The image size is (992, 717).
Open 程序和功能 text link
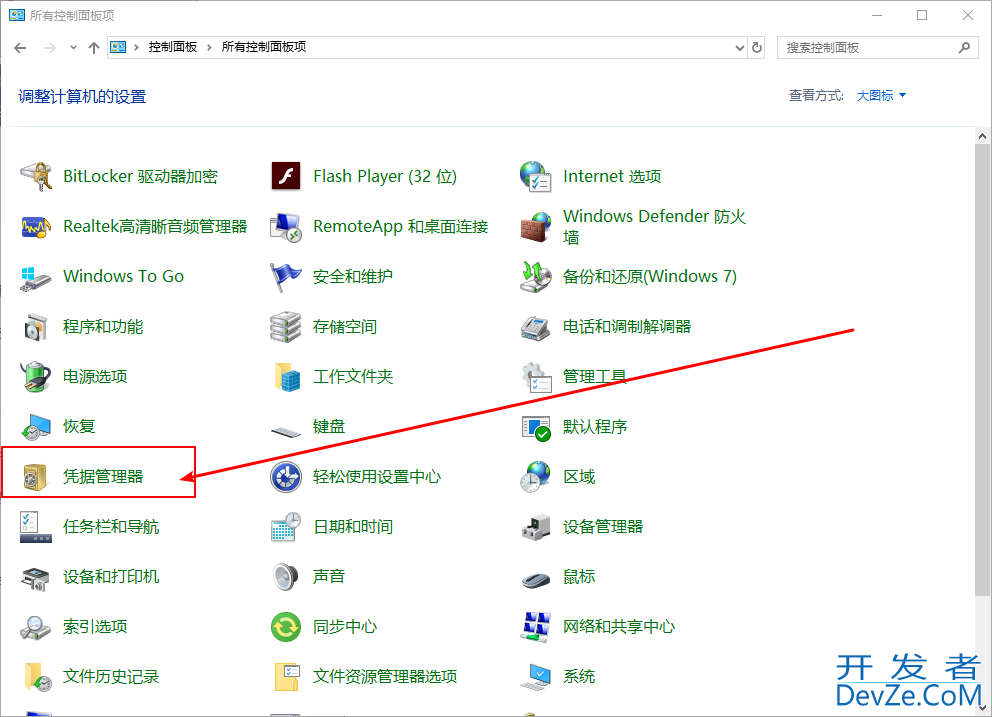click(x=103, y=327)
